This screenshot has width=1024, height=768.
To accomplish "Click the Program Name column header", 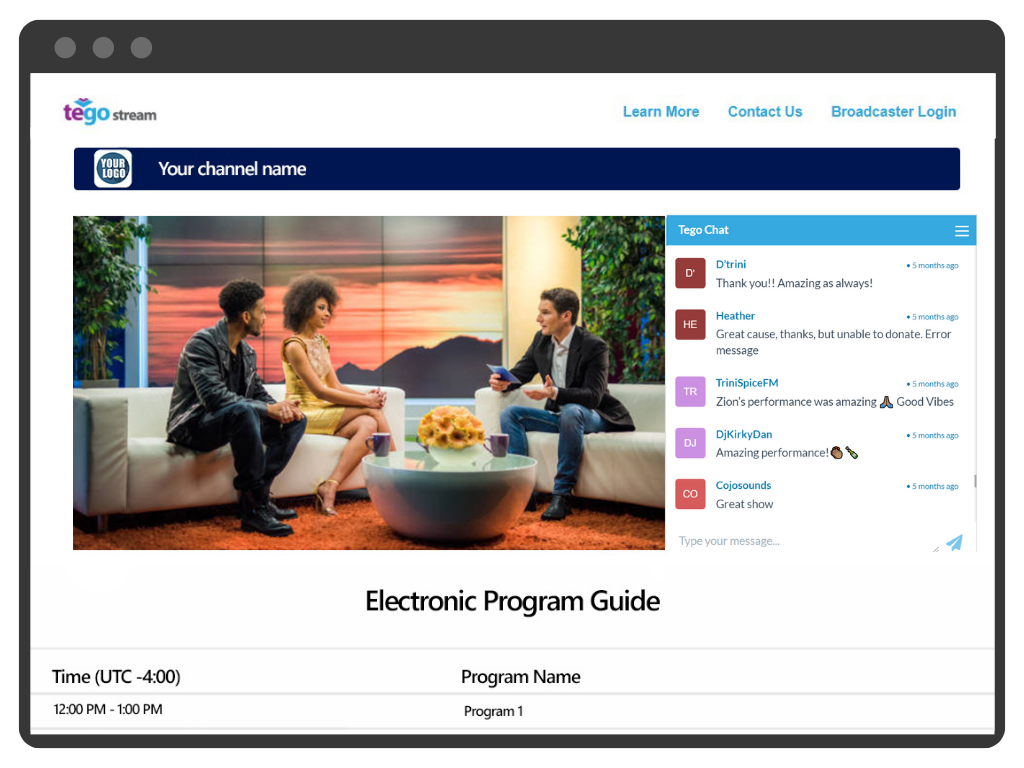I will [x=520, y=677].
